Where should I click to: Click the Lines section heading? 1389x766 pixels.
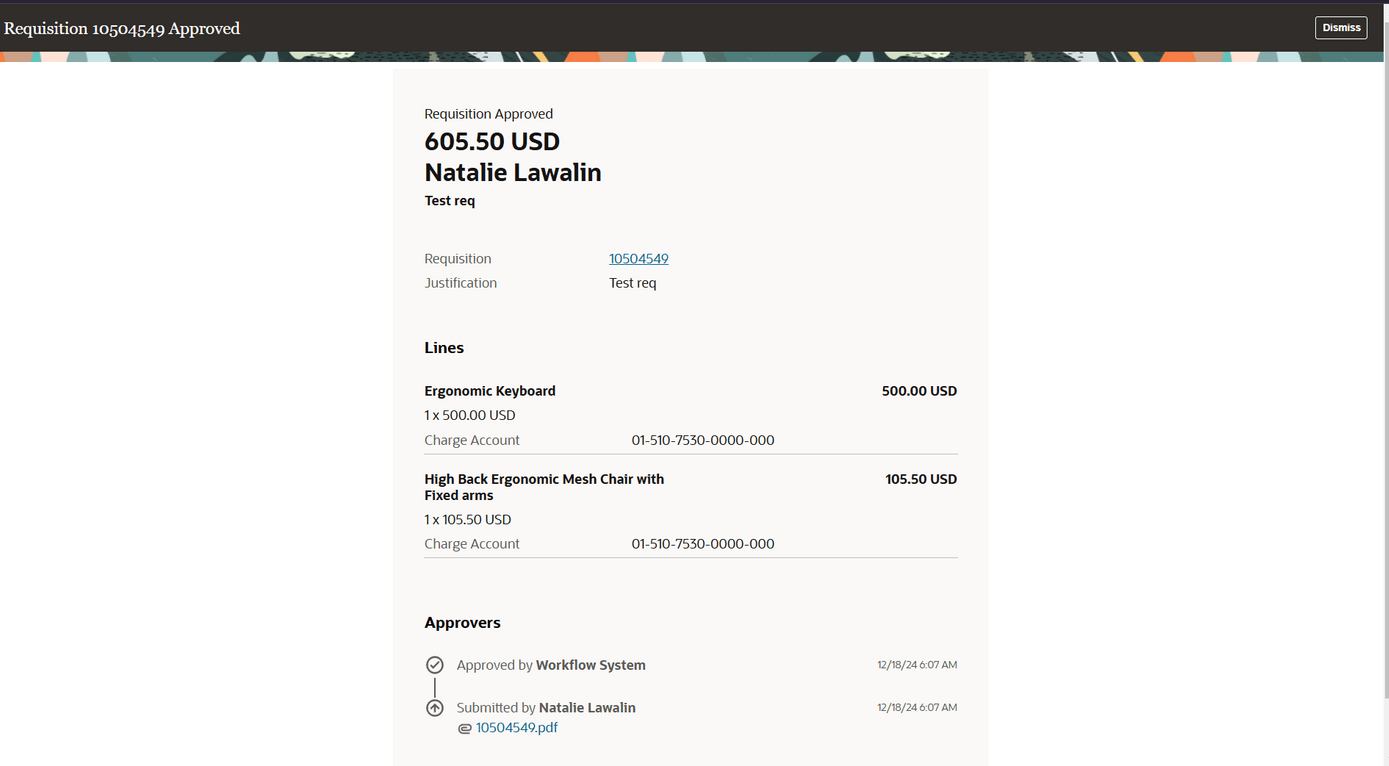(444, 347)
